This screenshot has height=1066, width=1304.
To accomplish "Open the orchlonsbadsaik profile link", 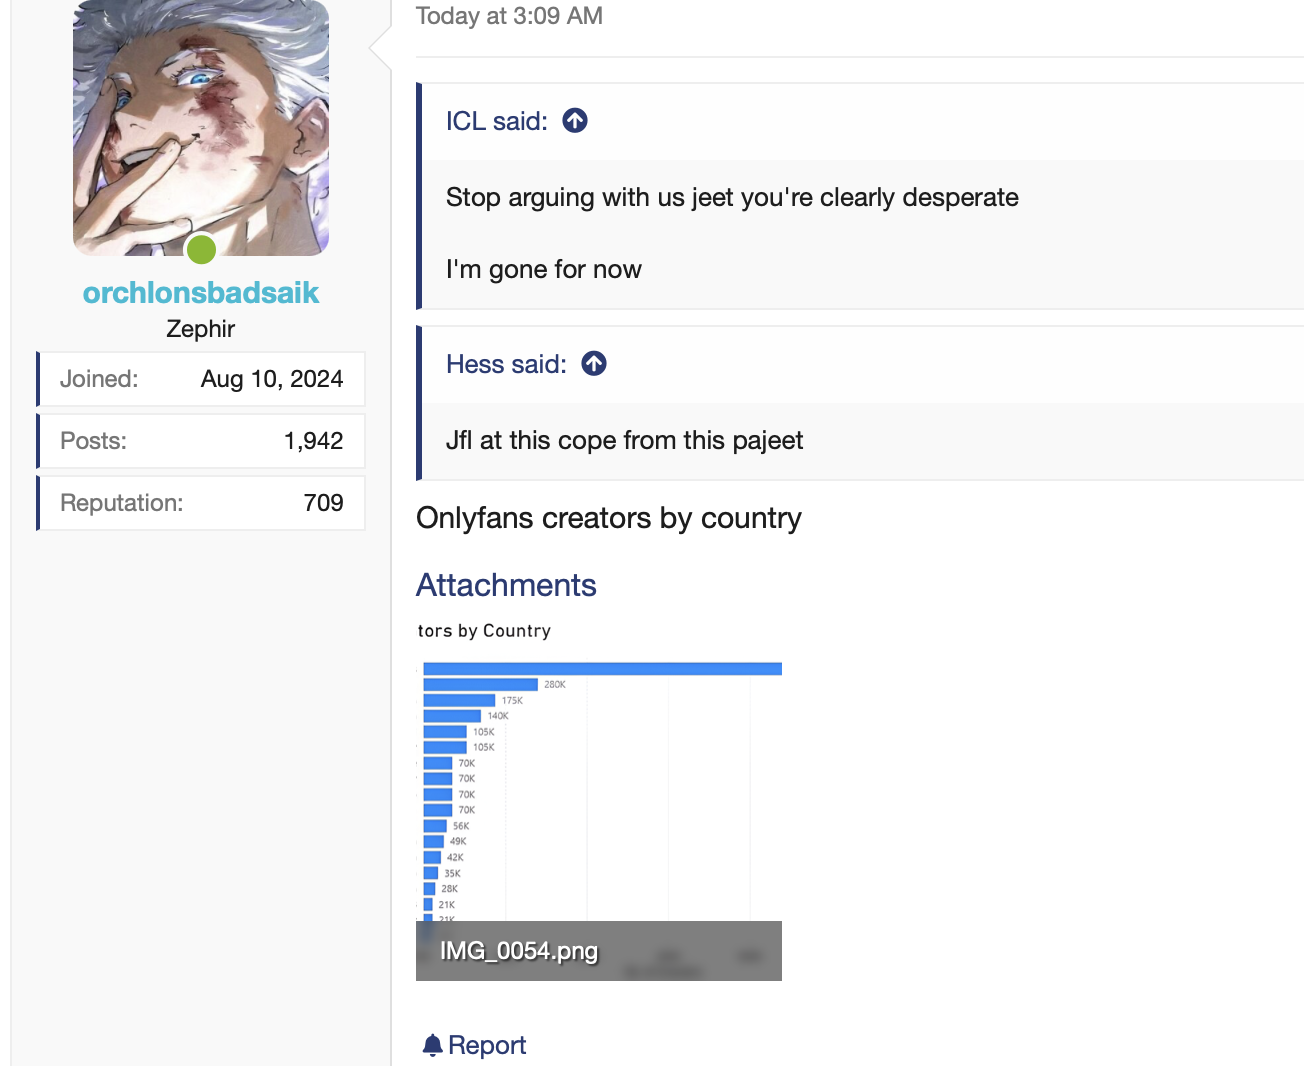I will point(201,293).
